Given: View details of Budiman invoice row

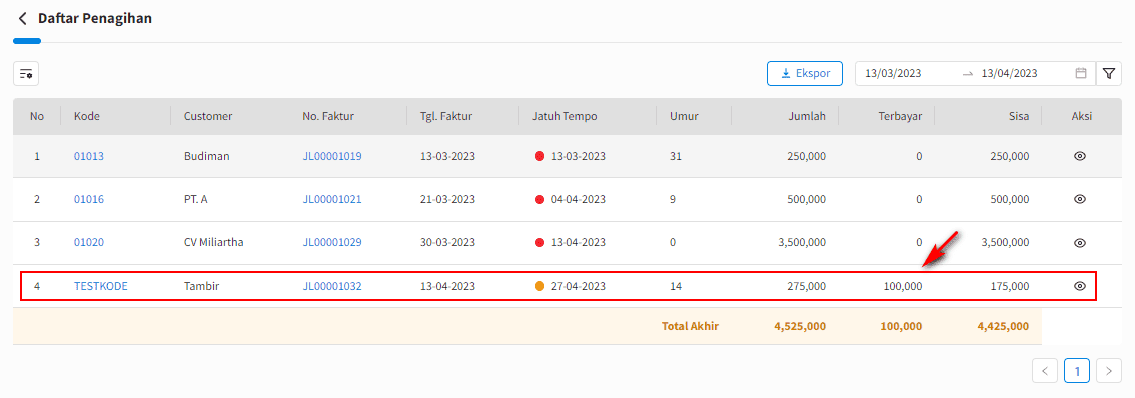Looking at the screenshot, I should tap(1079, 156).
